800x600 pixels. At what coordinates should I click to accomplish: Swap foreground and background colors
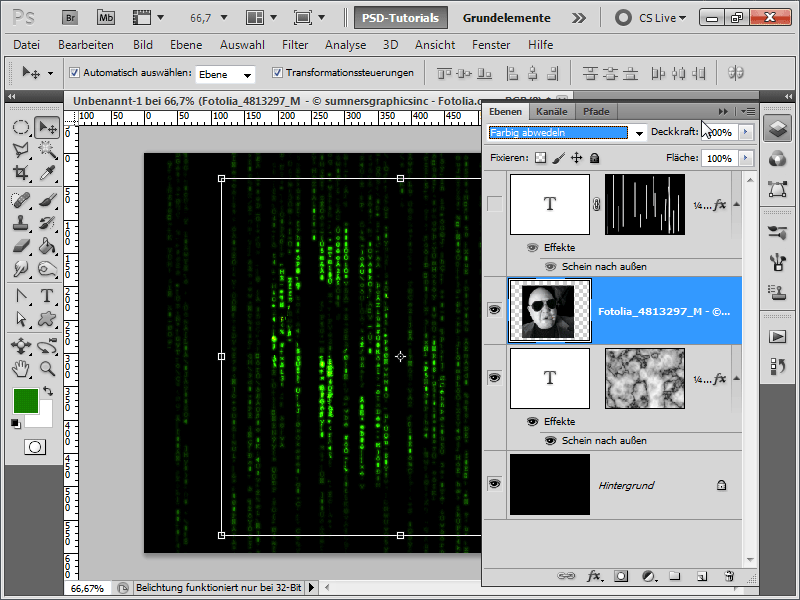(48, 391)
